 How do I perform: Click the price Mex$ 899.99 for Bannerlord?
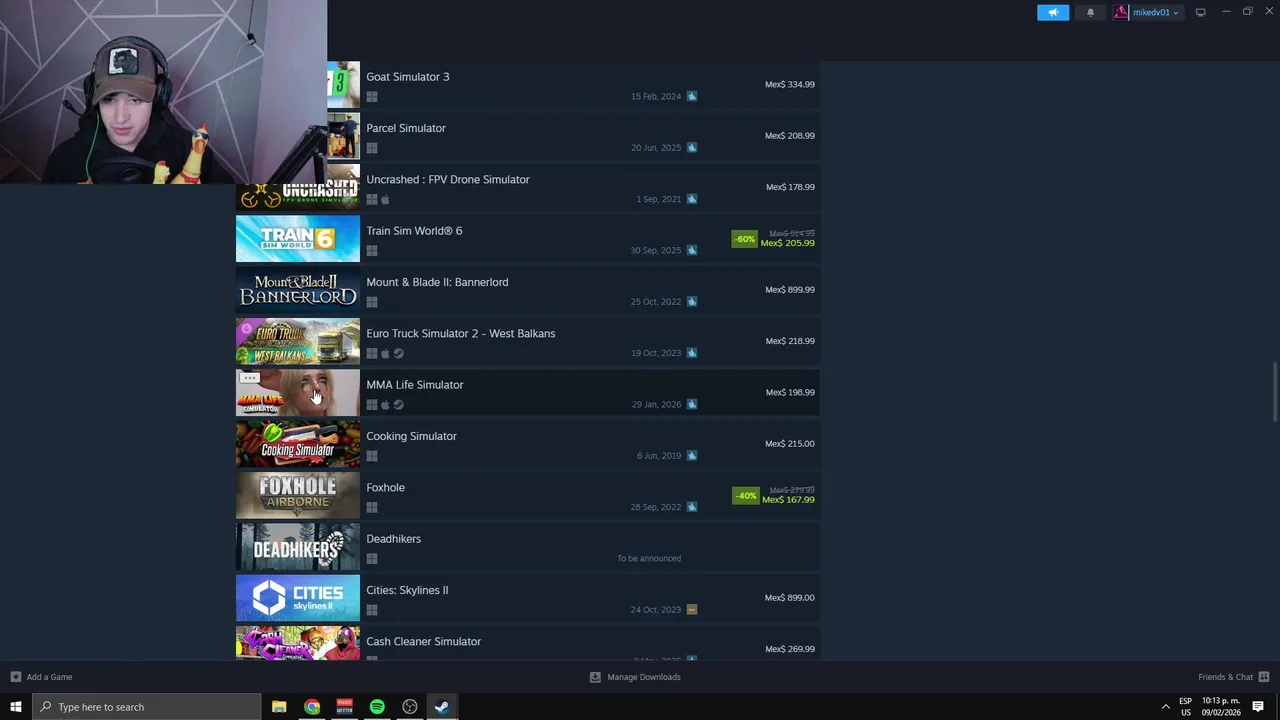point(790,290)
